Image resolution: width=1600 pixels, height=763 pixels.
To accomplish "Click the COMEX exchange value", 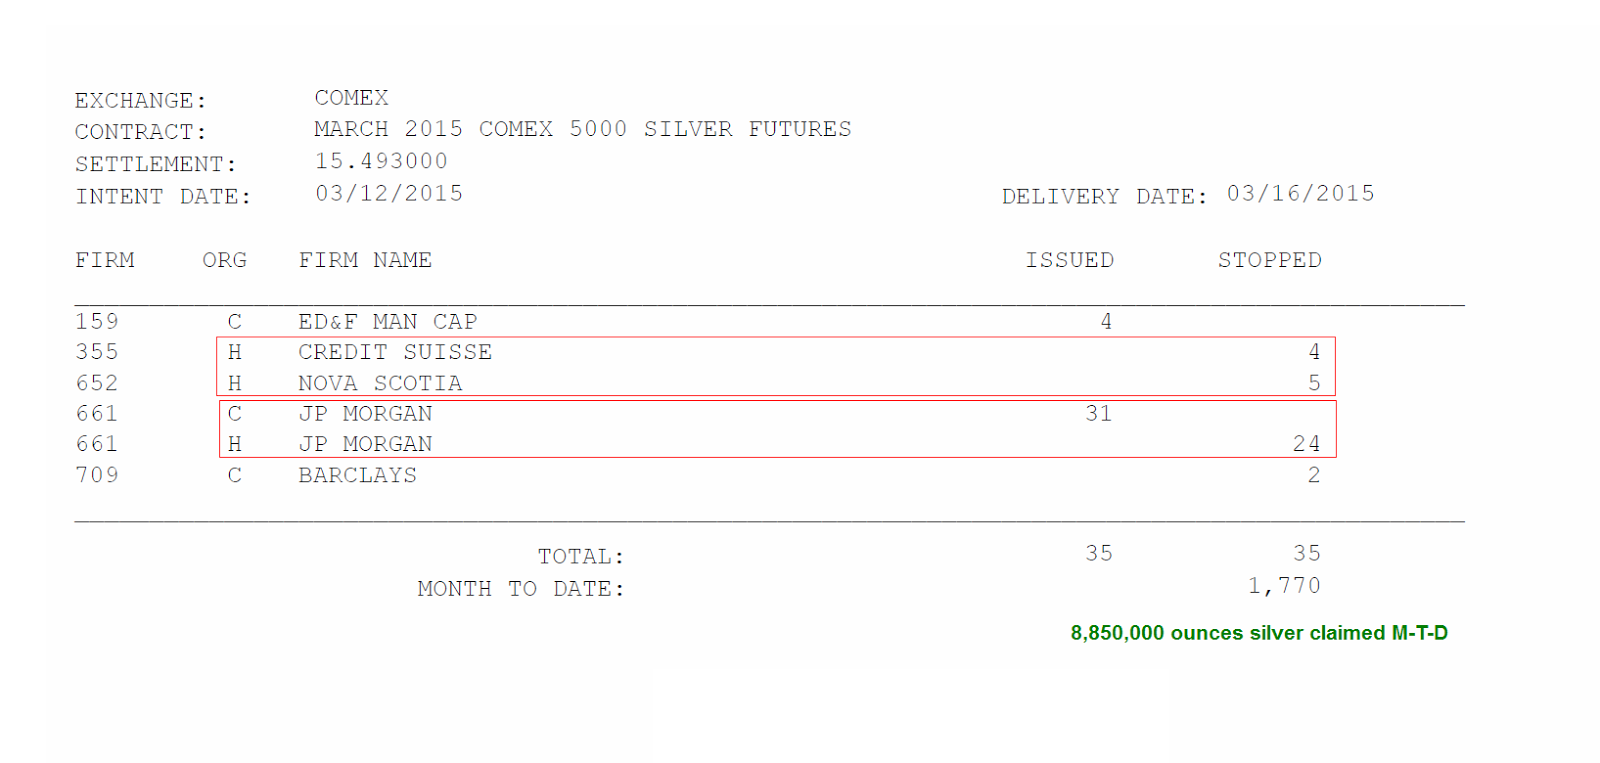I will (x=351, y=98).
